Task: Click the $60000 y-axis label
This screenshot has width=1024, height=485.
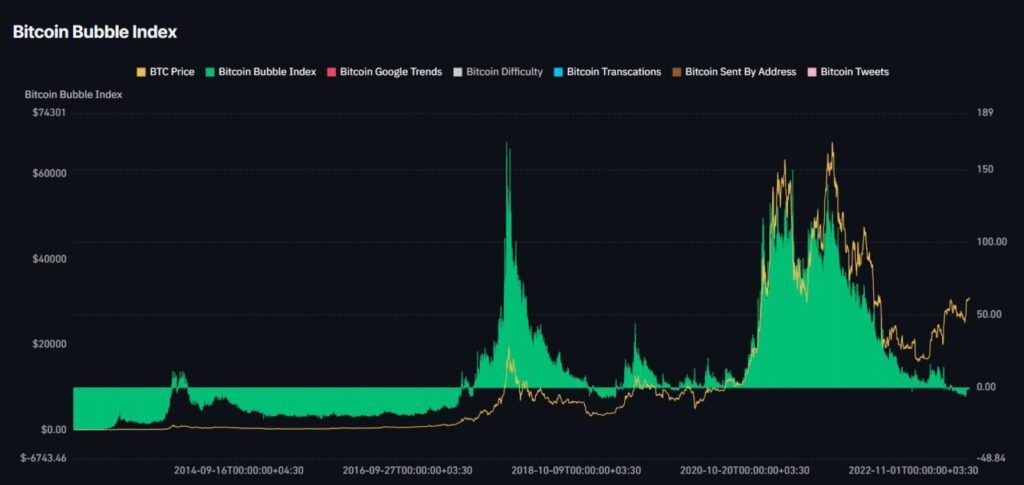Action: pyautogui.click(x=49, y=174)
